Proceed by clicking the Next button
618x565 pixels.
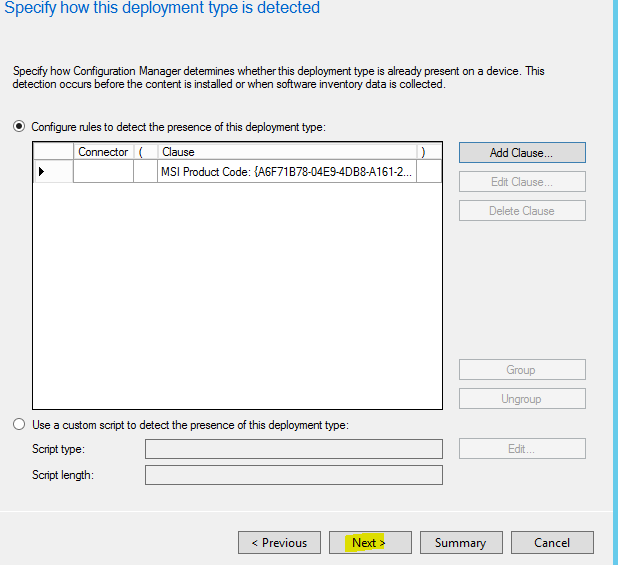click(369, 543)
